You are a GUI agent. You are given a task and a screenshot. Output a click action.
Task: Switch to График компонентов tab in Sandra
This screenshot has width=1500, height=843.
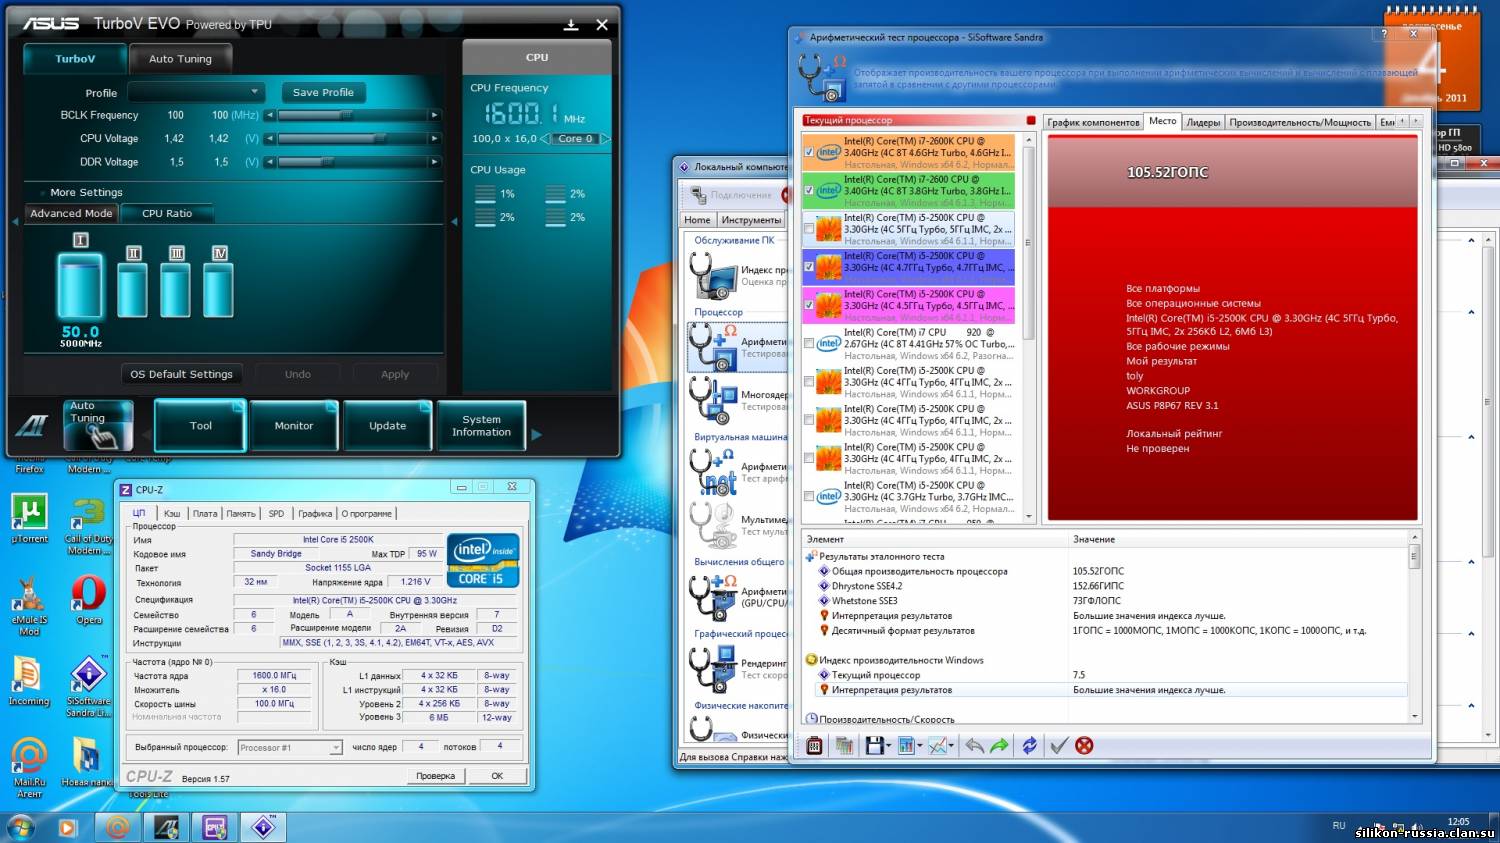point(1093,122)
